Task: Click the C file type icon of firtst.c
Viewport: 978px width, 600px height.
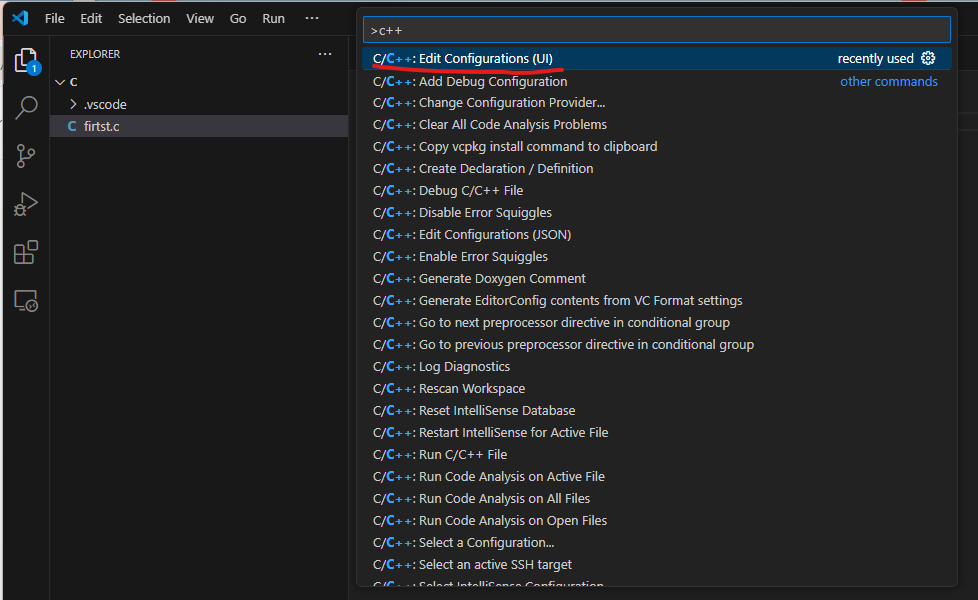Action: pos(72,126)
